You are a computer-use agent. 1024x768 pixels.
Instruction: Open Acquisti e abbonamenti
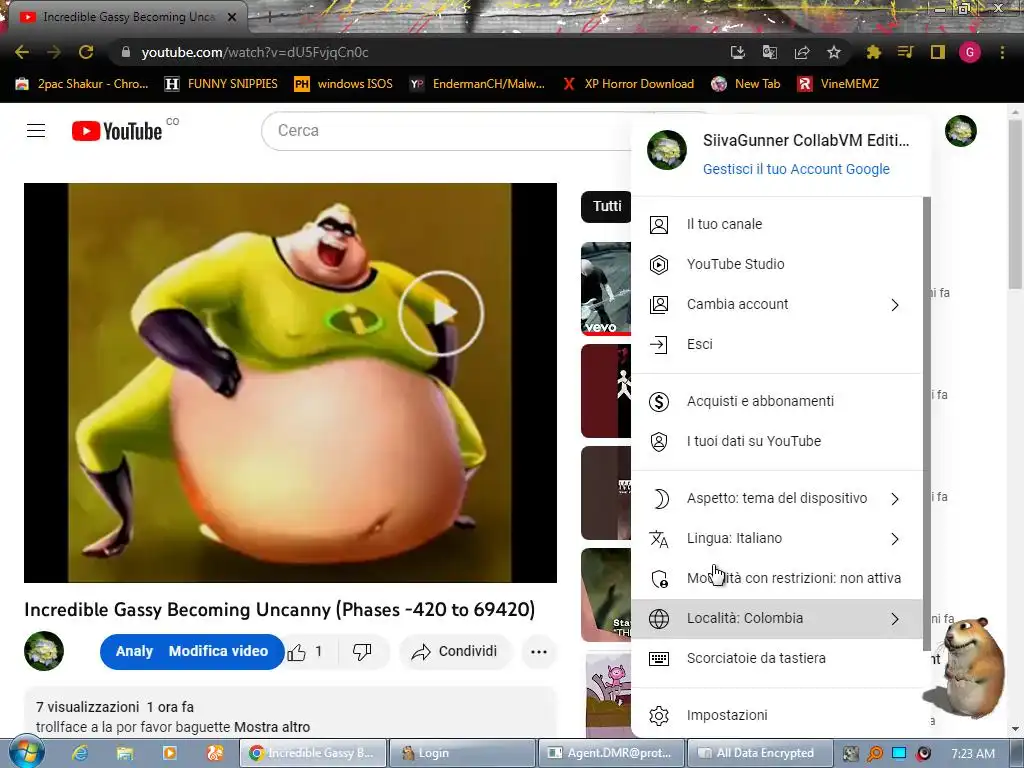pyautogui.click(x=777, y=401)
